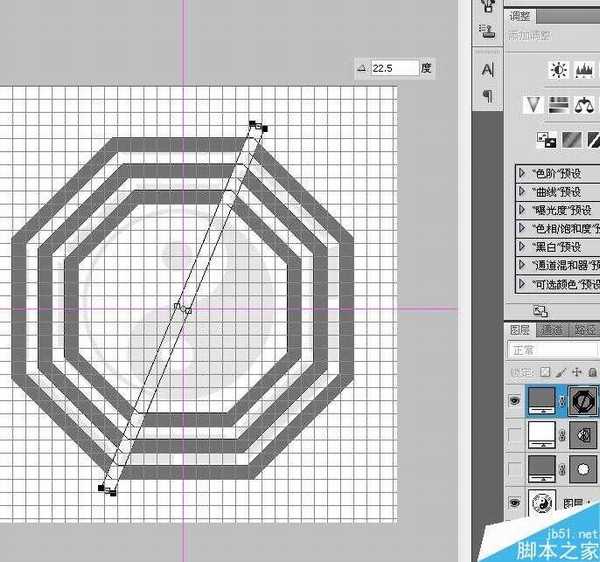This screenshot has width=600, height=562.
Task: Select the circle mask thumbnail on third layer
Action: point(583,469)
